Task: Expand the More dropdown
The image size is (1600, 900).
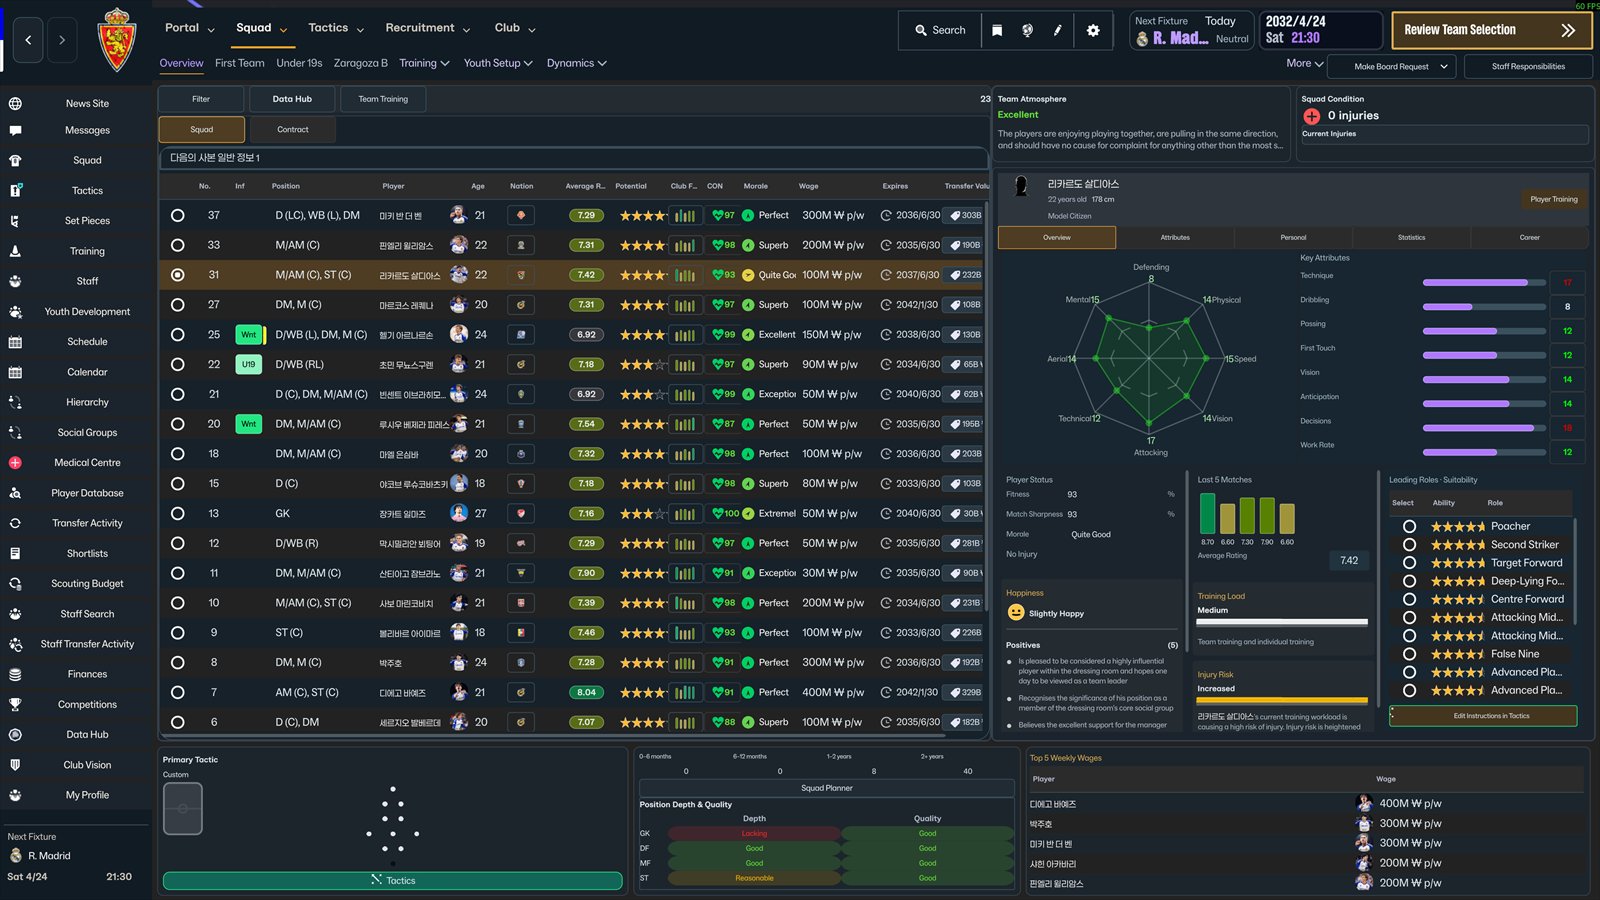Action: (x=1305, y=63)
